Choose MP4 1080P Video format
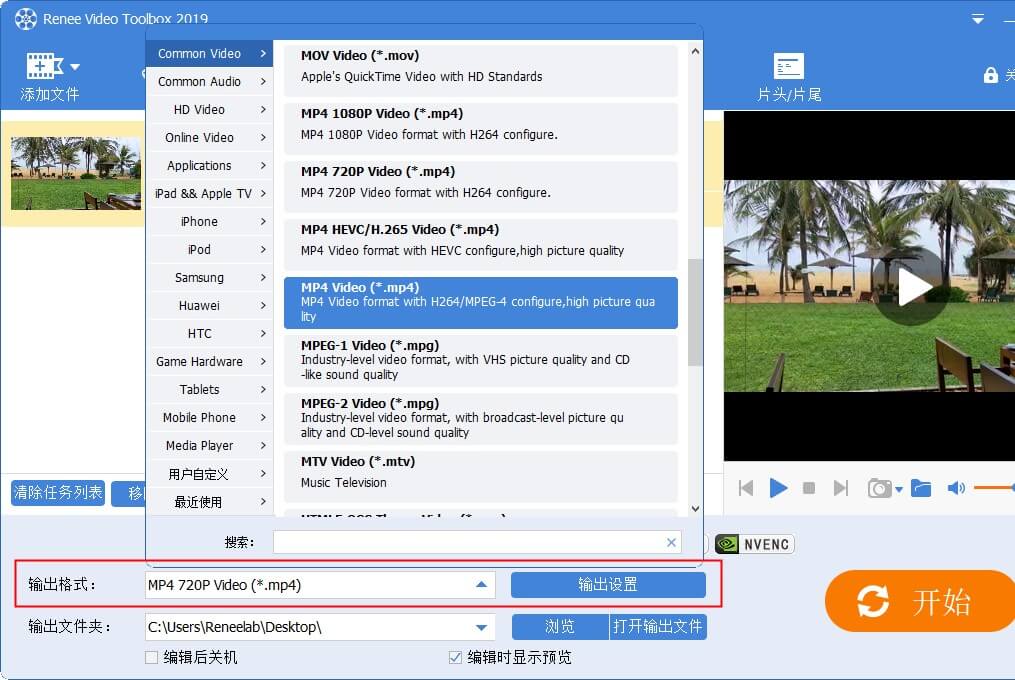 click(x=481, y=128)
